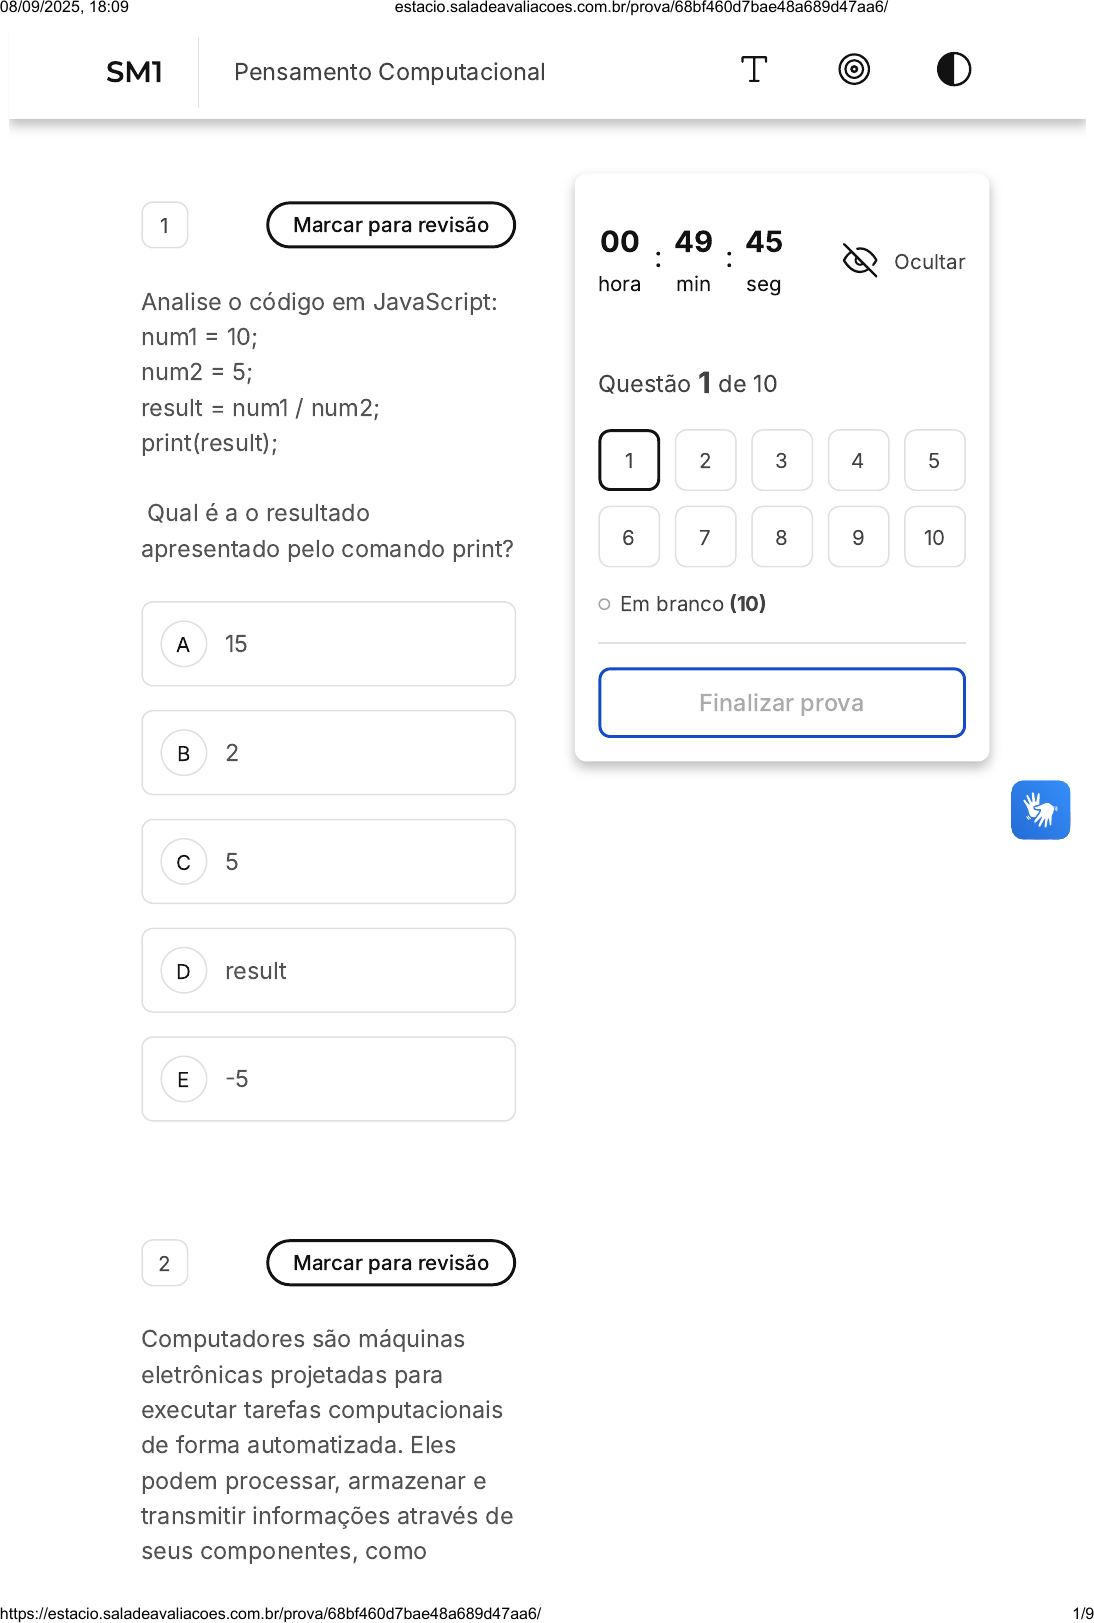Select answer A with value 15
The height and width of the screenshot is (1623, 1094).
[328, 644]
